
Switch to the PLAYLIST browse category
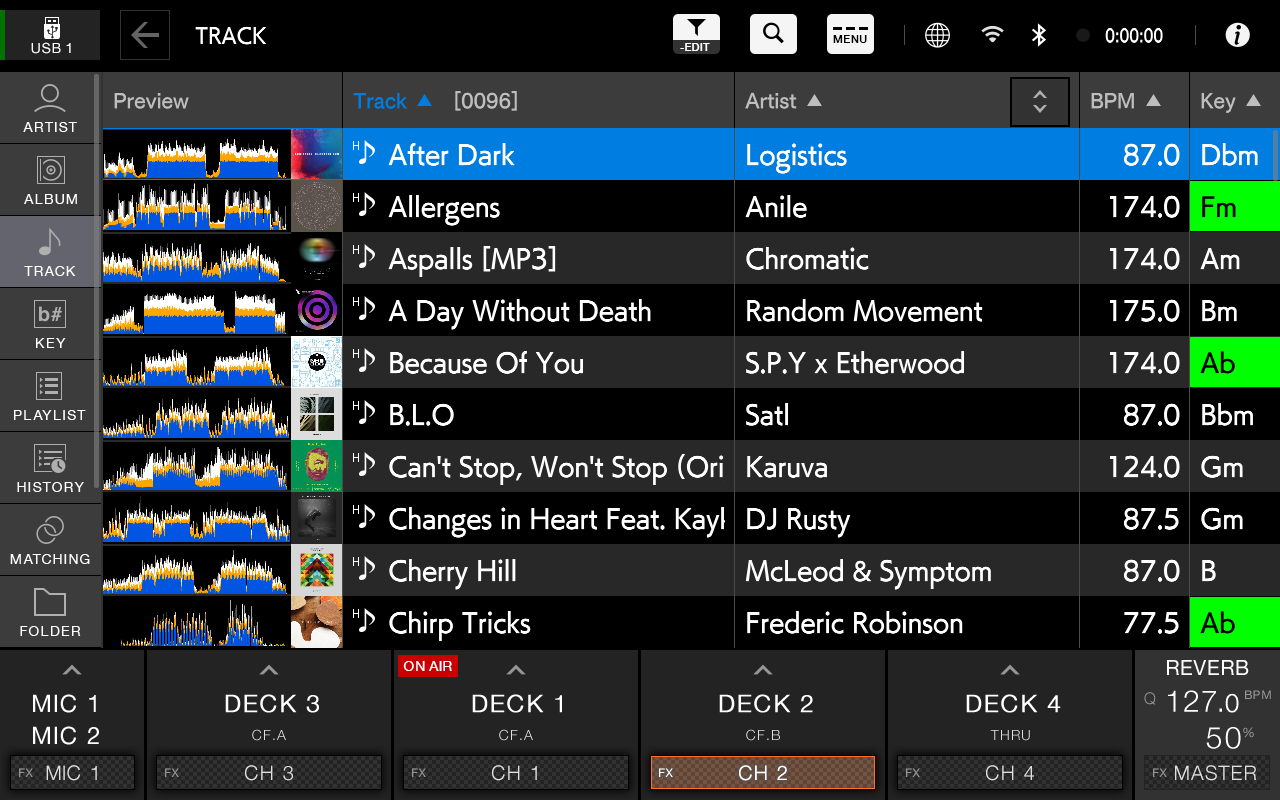(50, 396)
